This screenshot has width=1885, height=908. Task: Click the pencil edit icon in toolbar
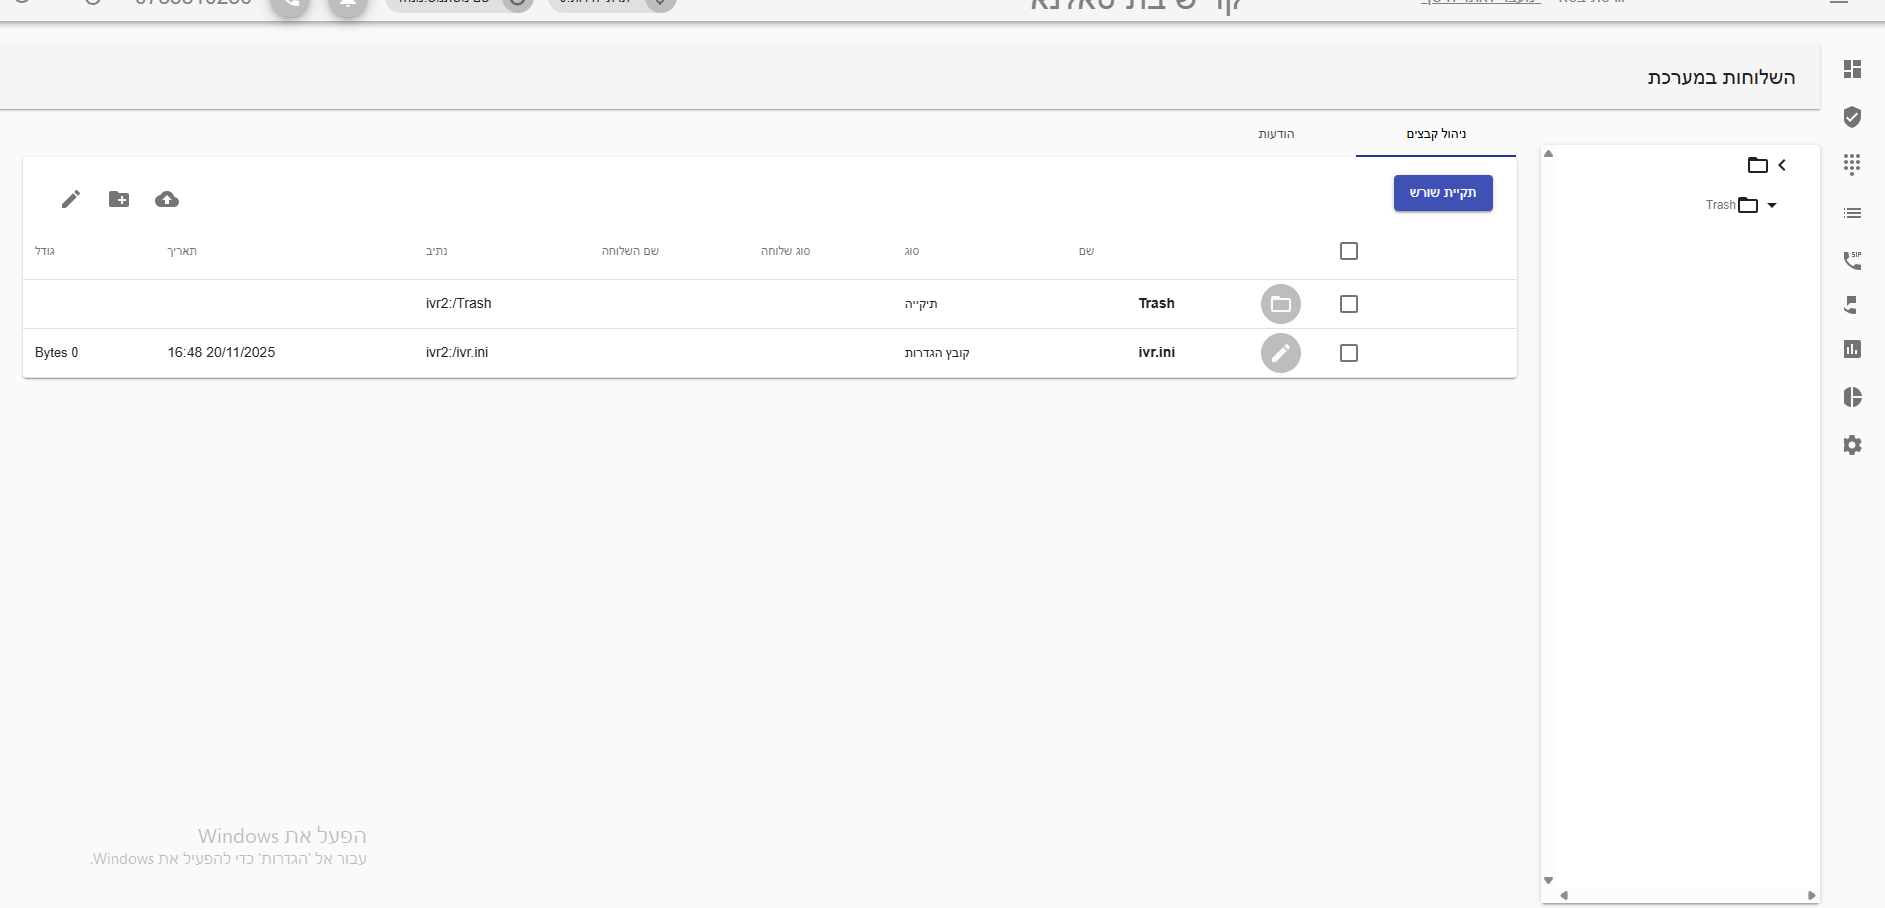click(x=70, y=200)
